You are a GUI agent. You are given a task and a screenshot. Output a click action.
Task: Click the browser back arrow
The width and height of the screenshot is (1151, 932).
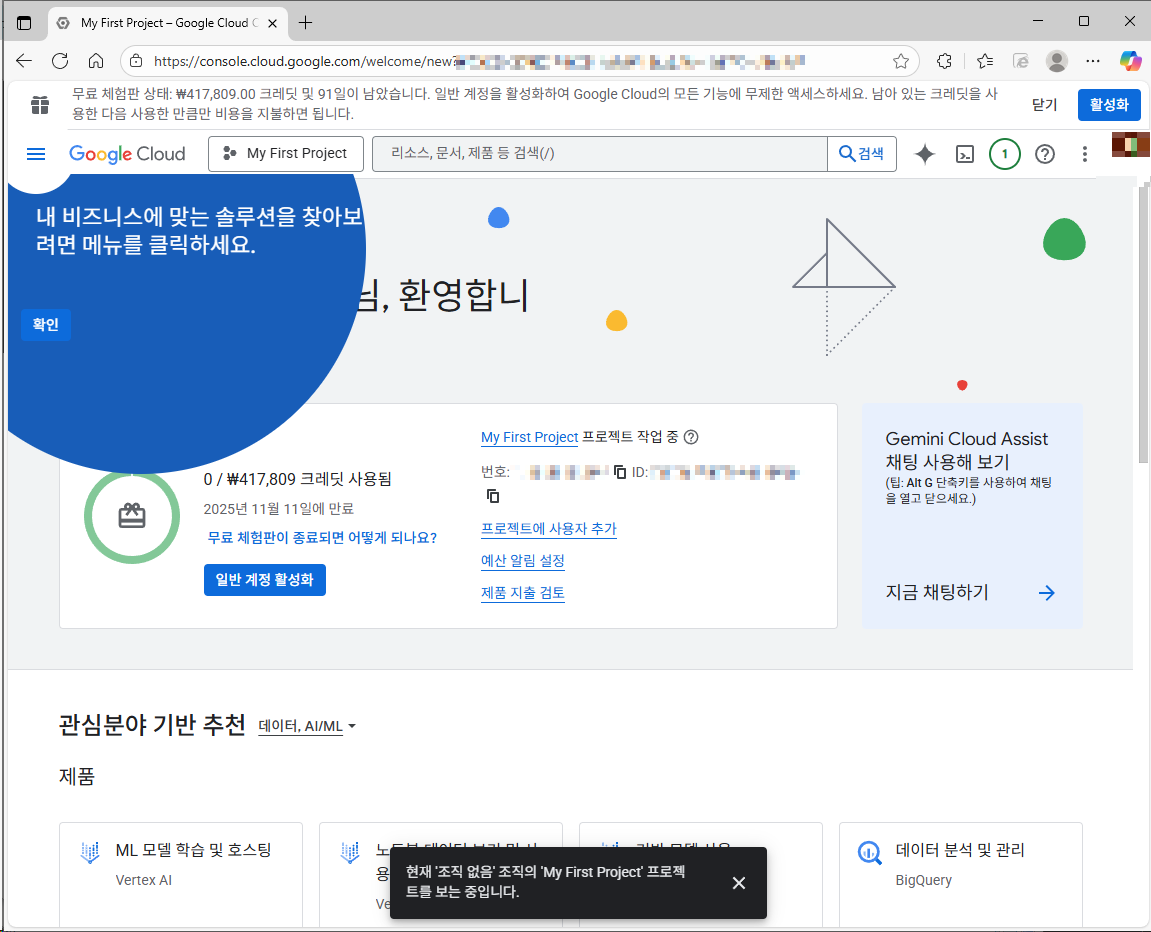click(x=24, y=61)
